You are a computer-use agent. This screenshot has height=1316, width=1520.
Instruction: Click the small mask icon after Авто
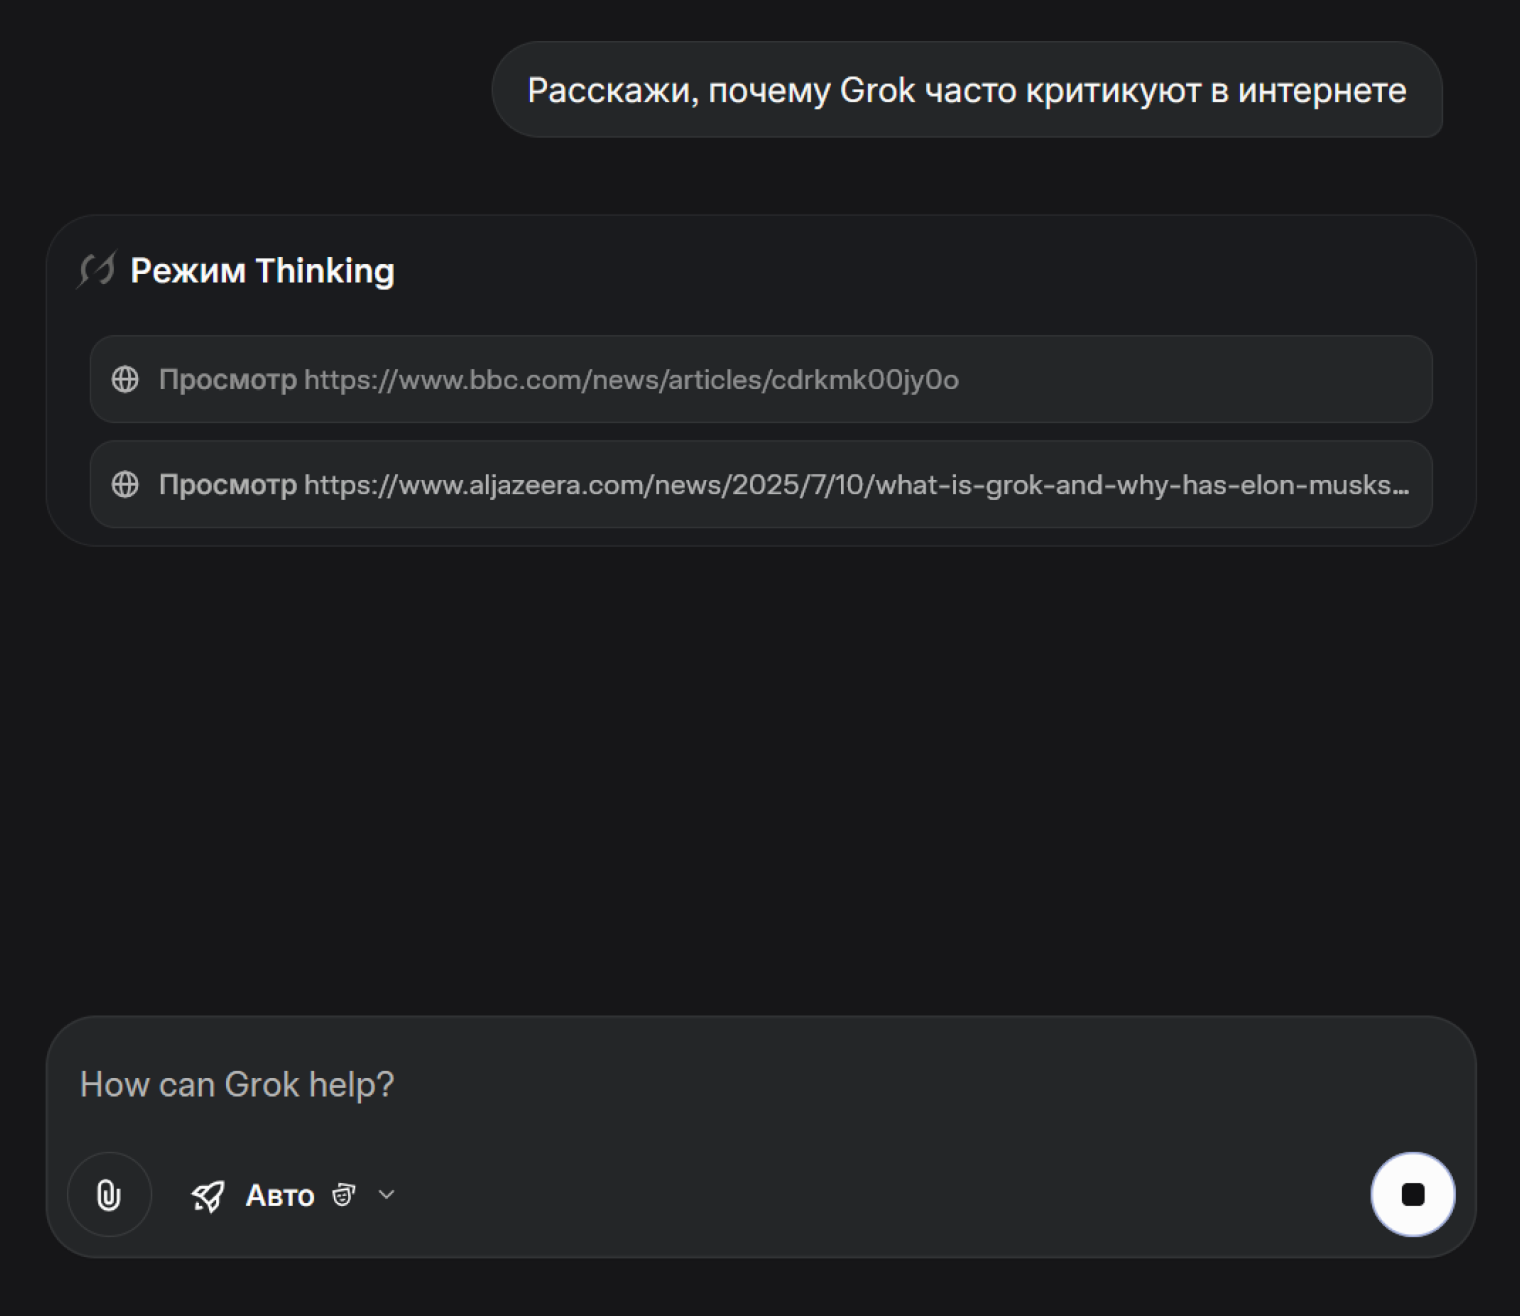pyautogui.click(x=344, y=1195)
